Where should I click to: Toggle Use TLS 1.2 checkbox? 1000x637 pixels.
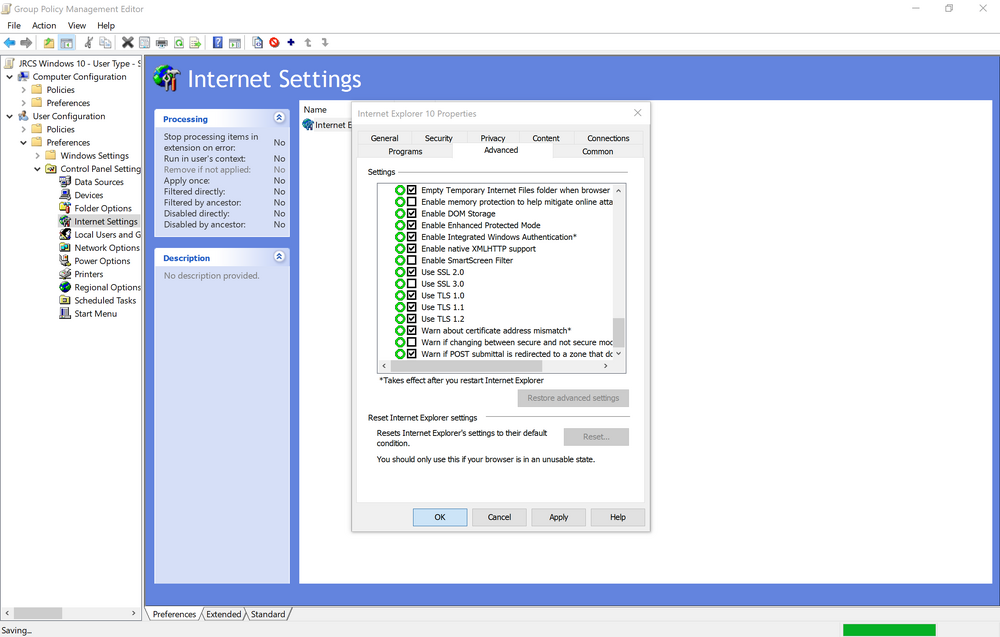412,319
